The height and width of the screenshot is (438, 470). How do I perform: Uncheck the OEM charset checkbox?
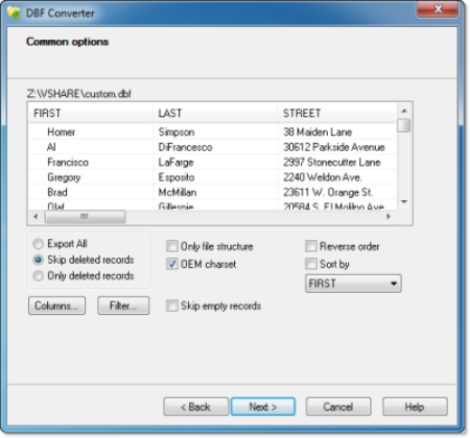pos(172,264)
